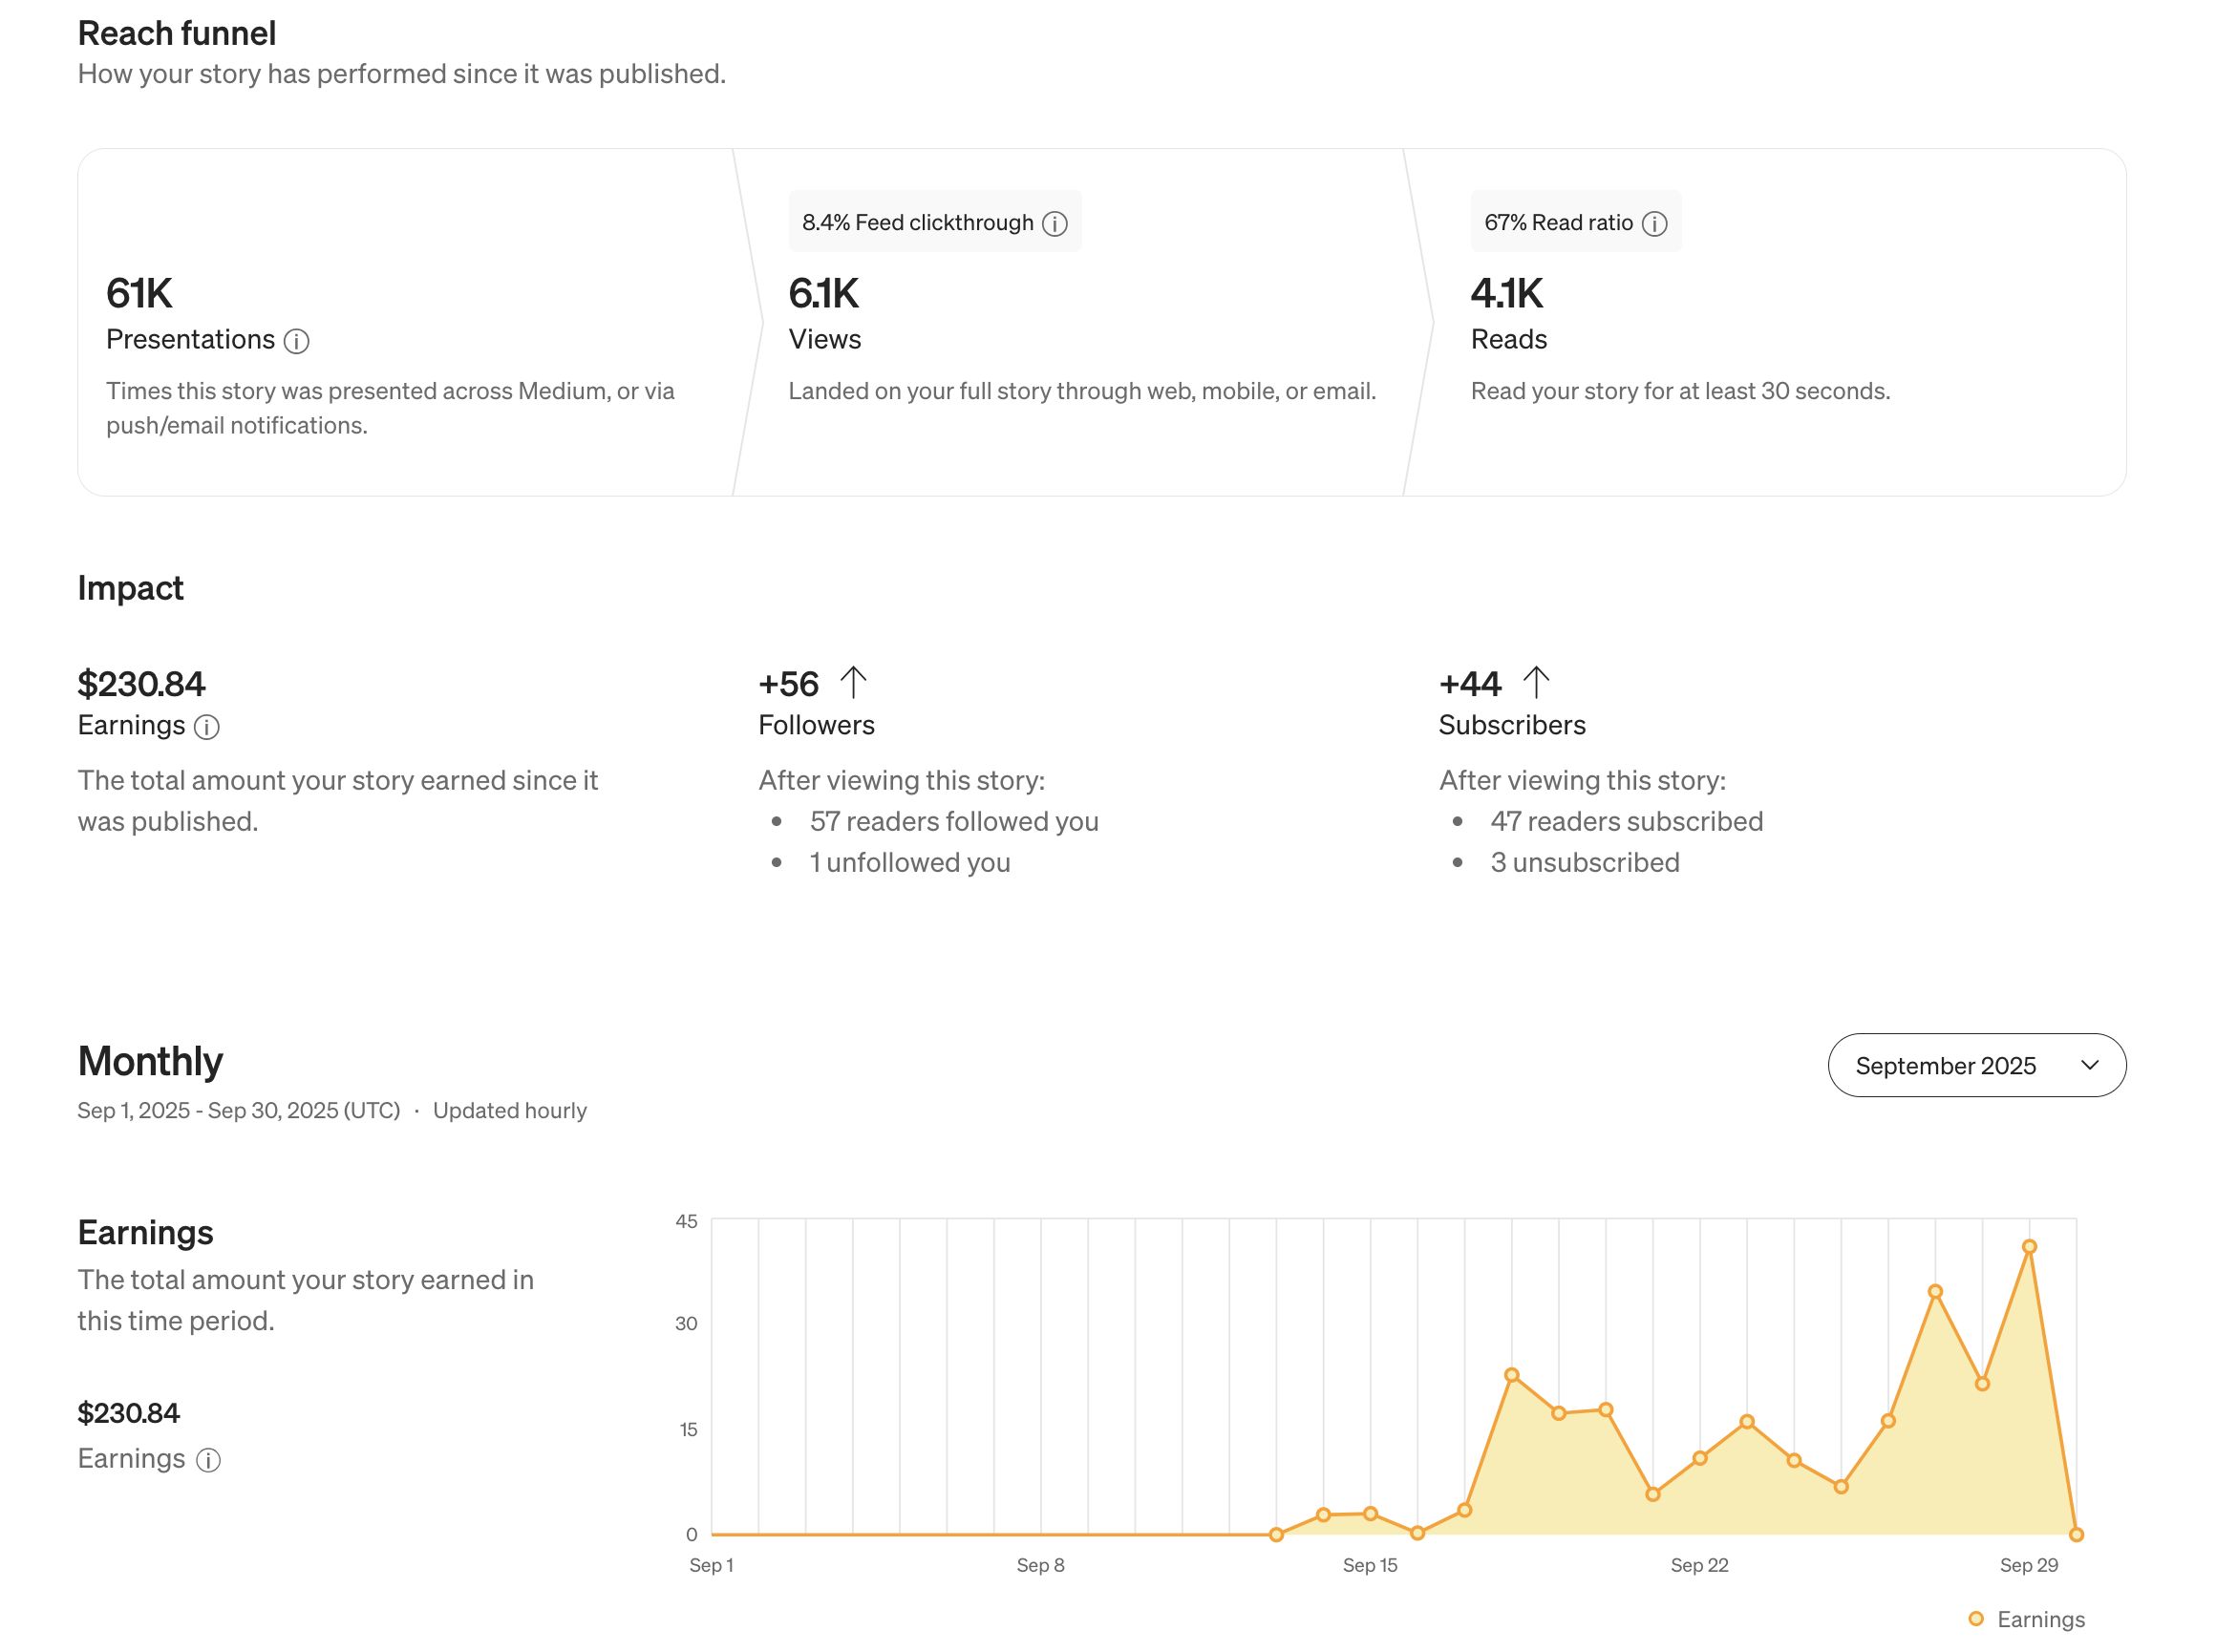Click the Read ratio info icon
2216x1652 pixels.
[x=1654, y=224]
